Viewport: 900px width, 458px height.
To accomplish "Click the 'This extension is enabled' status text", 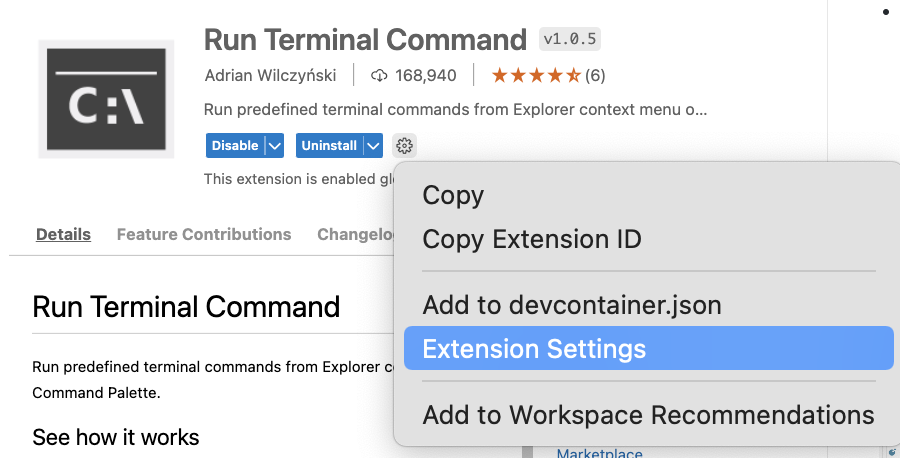I will pyautogui.click(x=298, y=179).
